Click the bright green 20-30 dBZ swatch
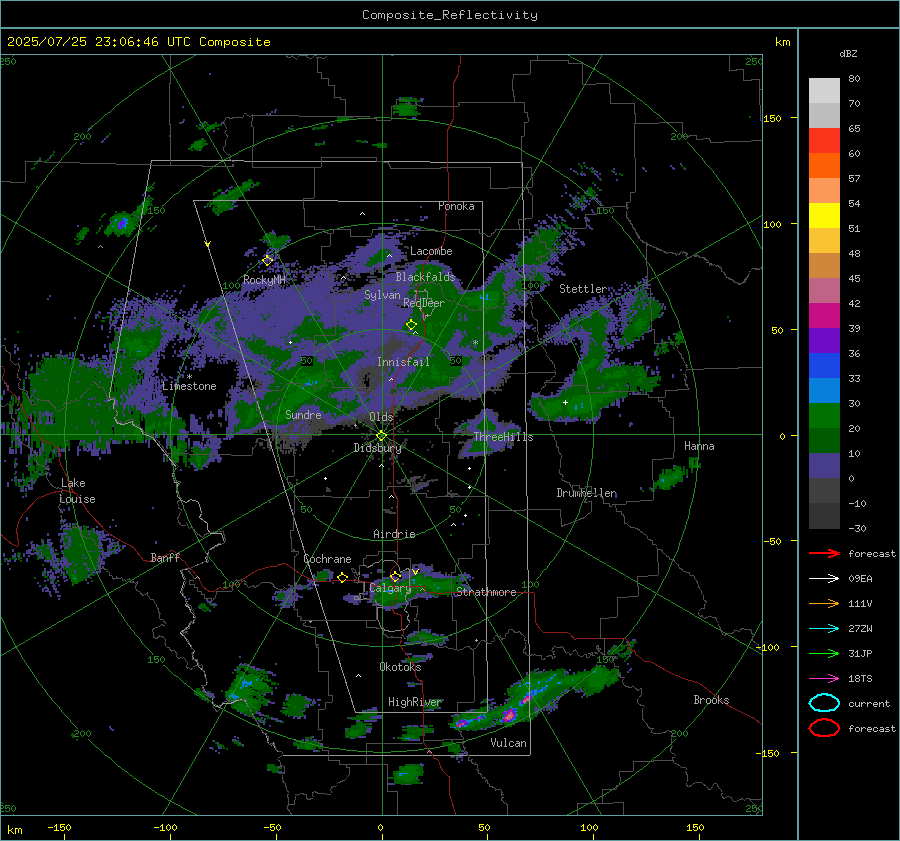Image resolution: width=900 pixels, height=841 pixels. [824, 416]
